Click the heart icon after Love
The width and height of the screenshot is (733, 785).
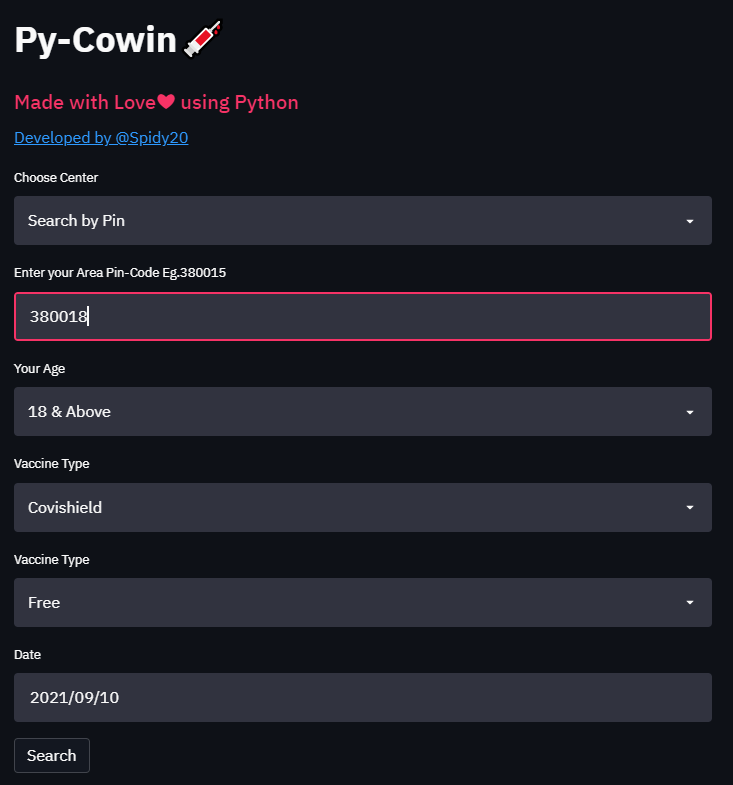[x=166, y=102]
